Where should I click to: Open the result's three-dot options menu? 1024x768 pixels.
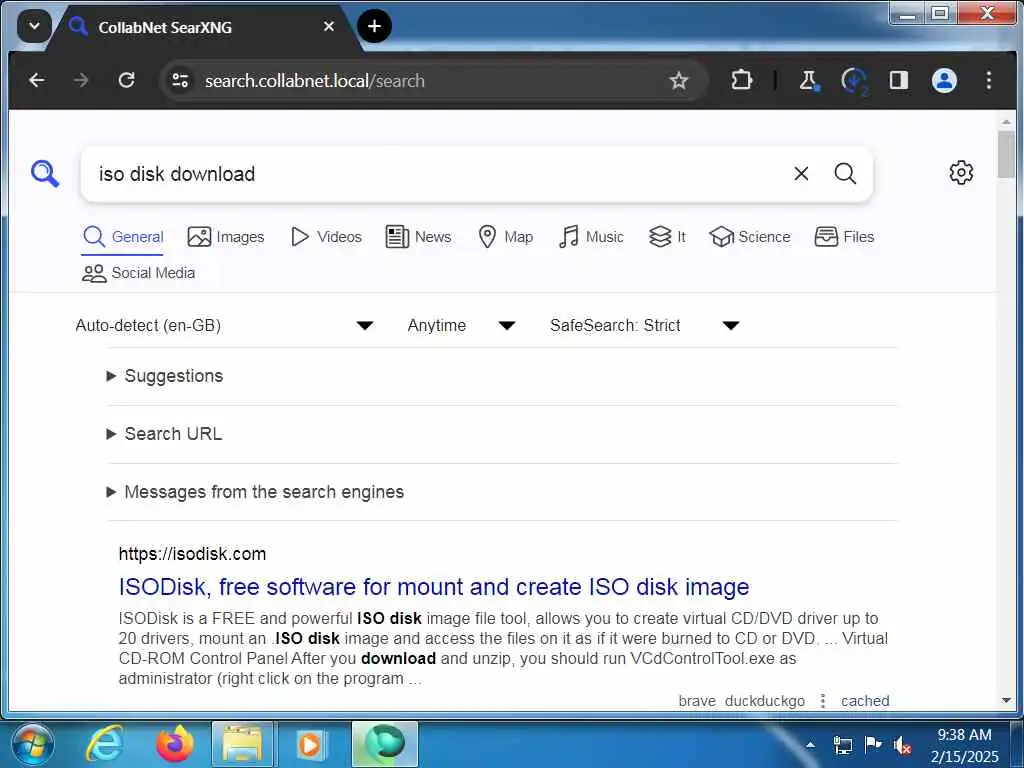pyautogui.click(x=823, y=701)
